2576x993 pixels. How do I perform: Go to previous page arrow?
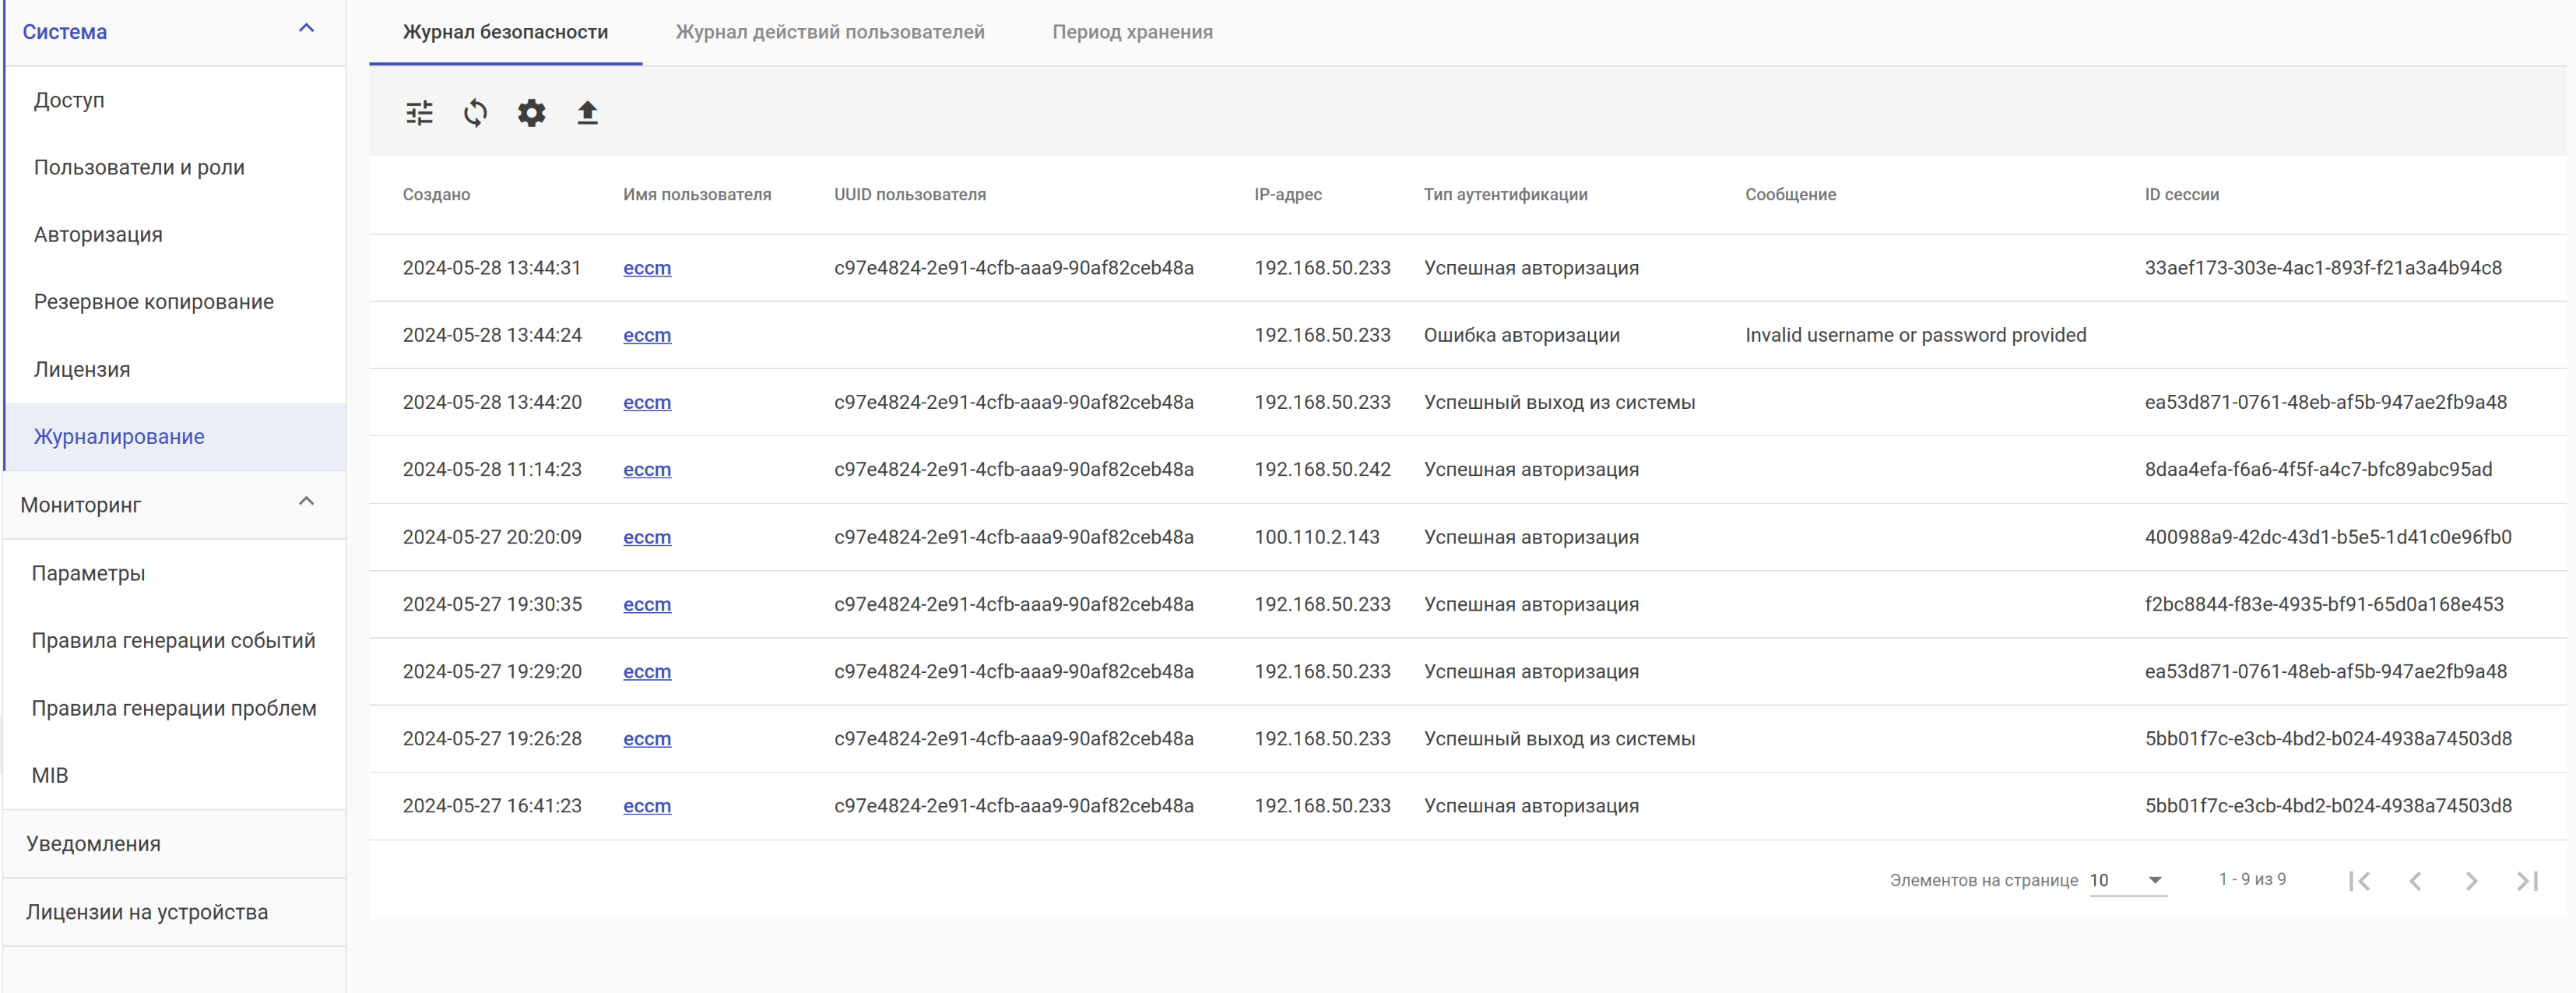click(x=2415, y=881)
